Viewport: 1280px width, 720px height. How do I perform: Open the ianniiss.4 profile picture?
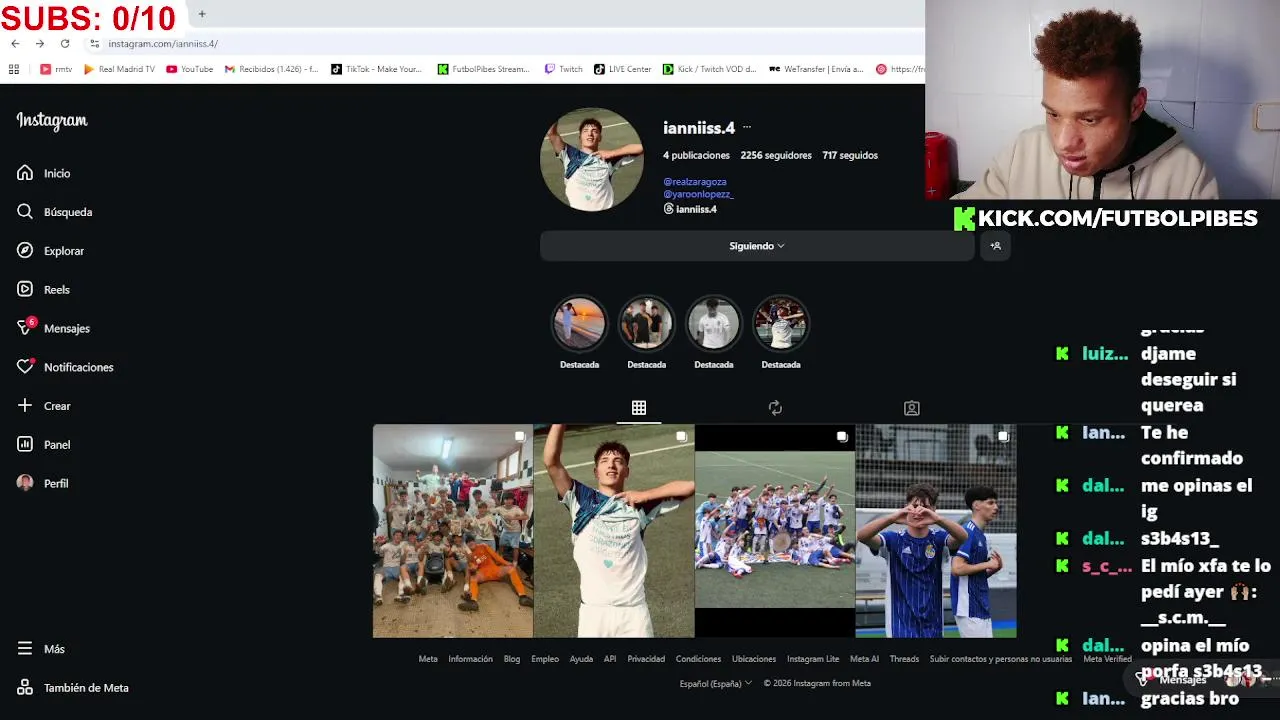coord(591,160)
